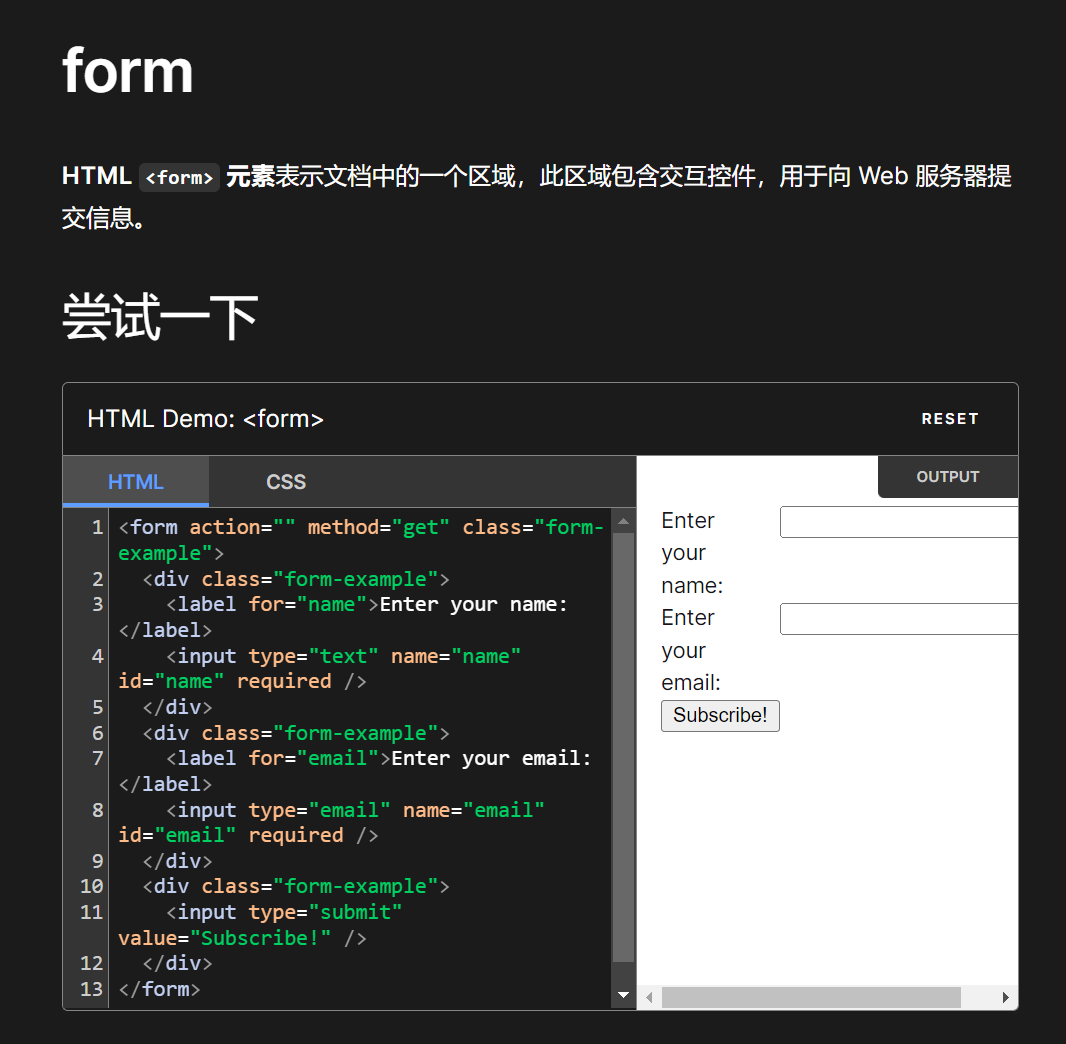This screenshot has width=1066, height=1044.
Task: Click line number 1 in the code gutter
Action: tap(96, 527)
